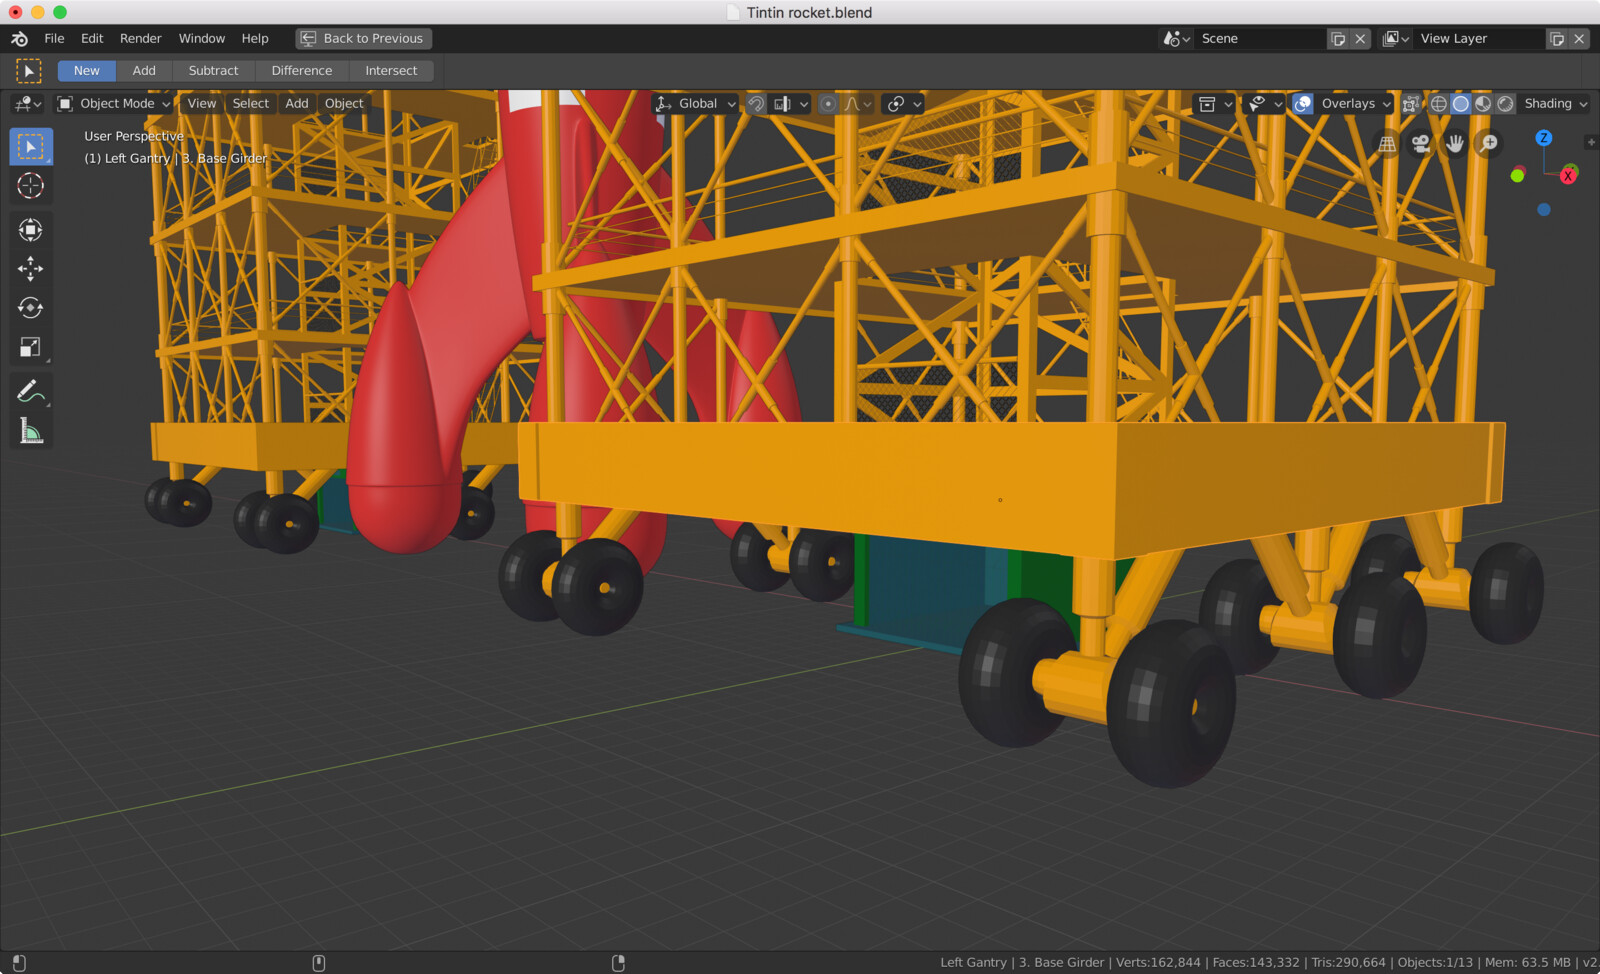
Task: Open the proportional falloff curve dropdown
Action: [858, 103]
